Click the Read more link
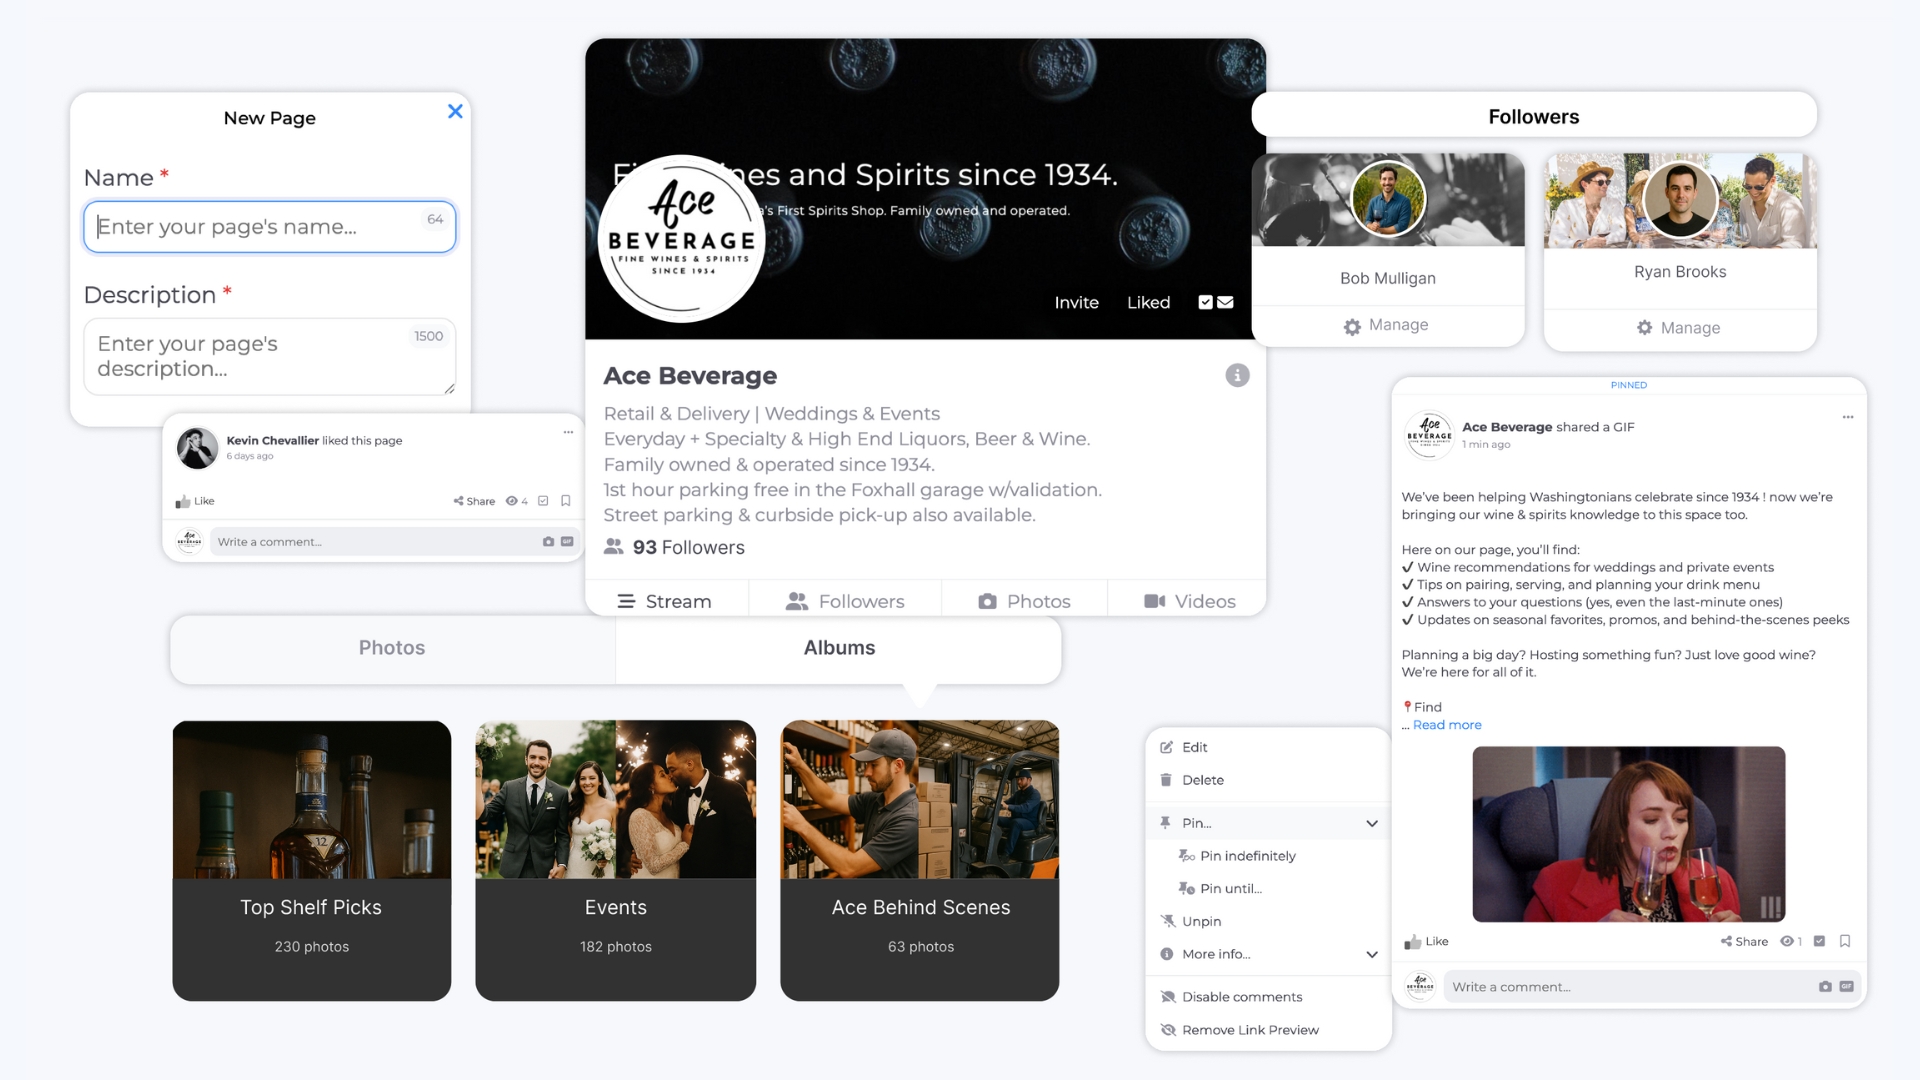Image resolution: width=1920 pixels, height=1080 pixels. point(1447,725)
